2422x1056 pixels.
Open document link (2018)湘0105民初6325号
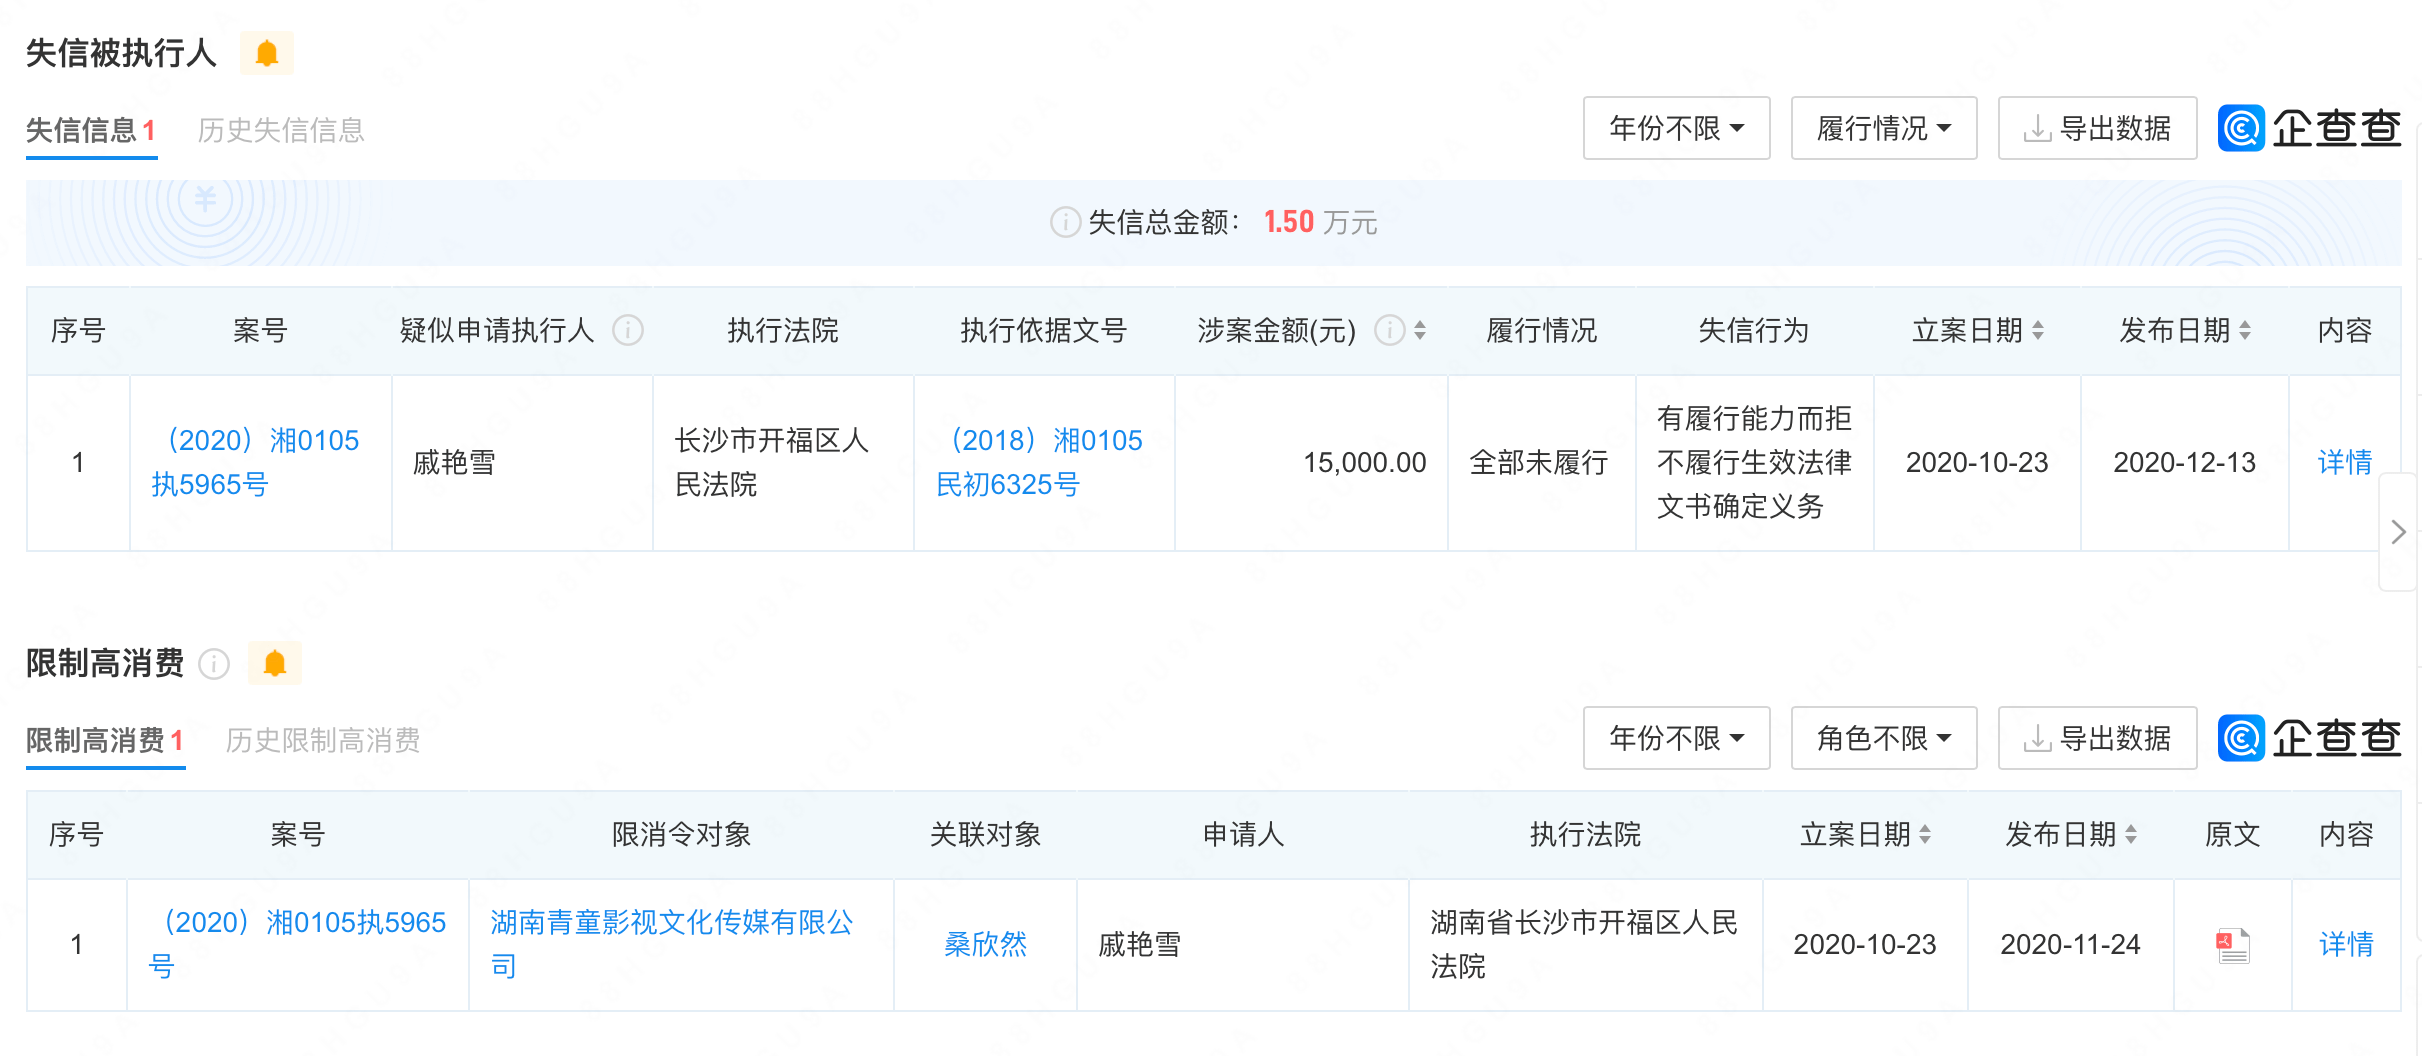click(1040, 462)
